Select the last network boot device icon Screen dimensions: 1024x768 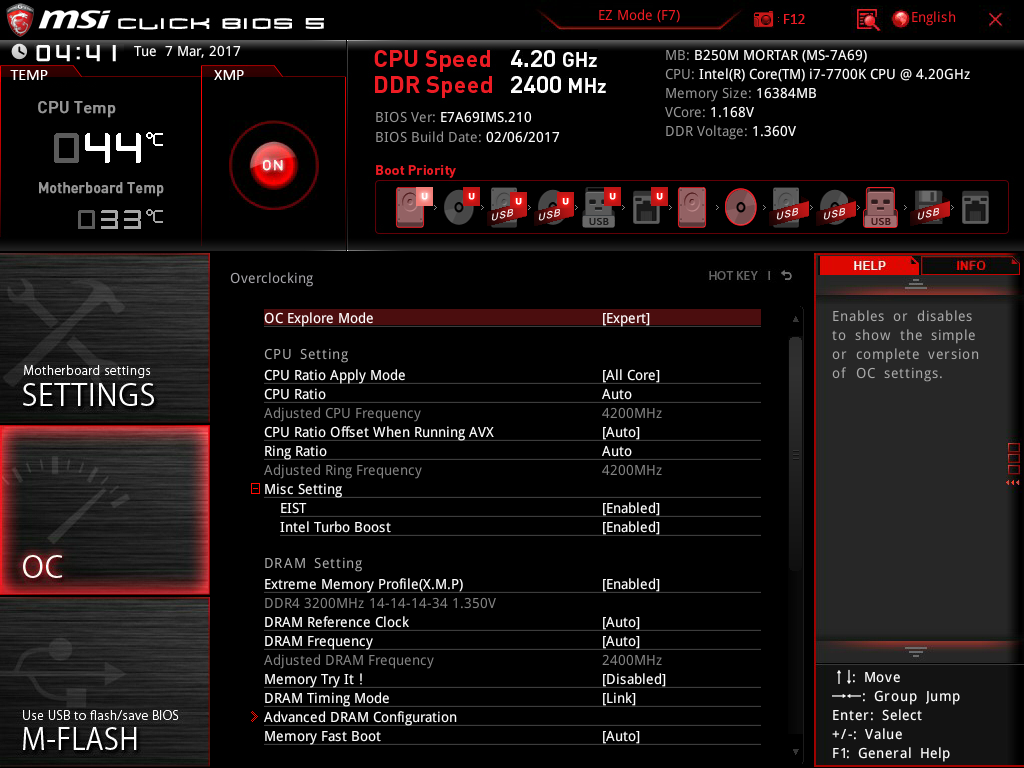[975, 207]
